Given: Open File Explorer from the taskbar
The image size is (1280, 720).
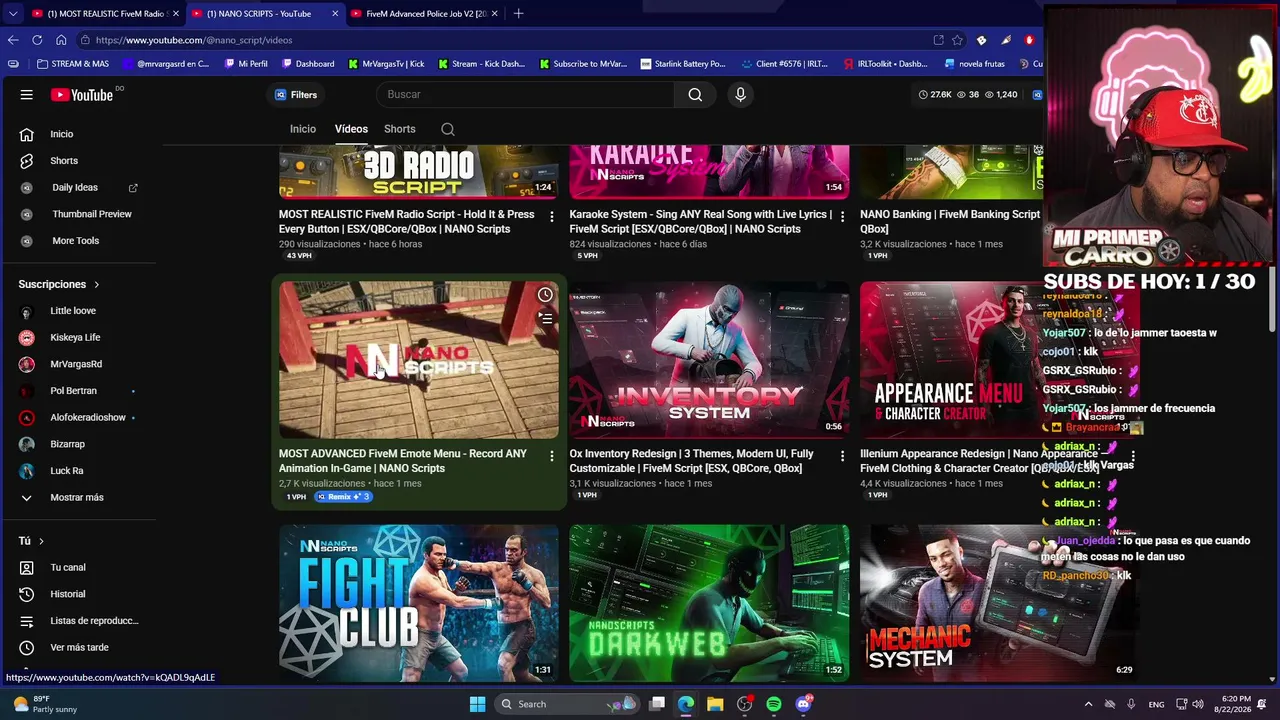Looking at the screenshot, I should click(x=715, y=704).
